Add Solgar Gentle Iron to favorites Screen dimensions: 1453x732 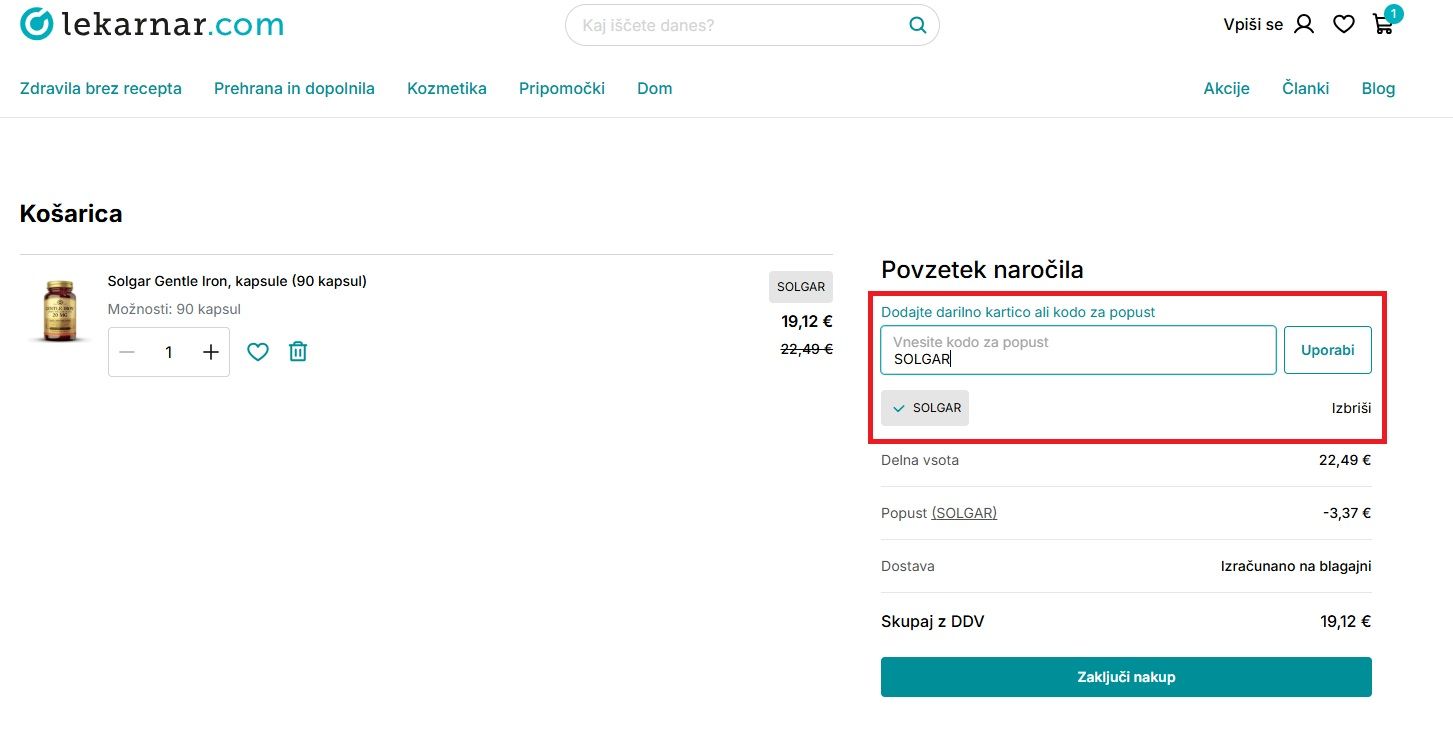[258, 352]
